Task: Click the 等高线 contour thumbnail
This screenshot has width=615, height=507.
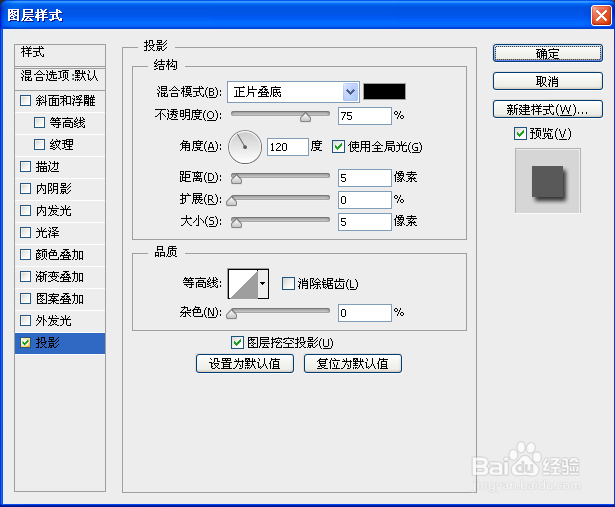Action: [243, 283]
